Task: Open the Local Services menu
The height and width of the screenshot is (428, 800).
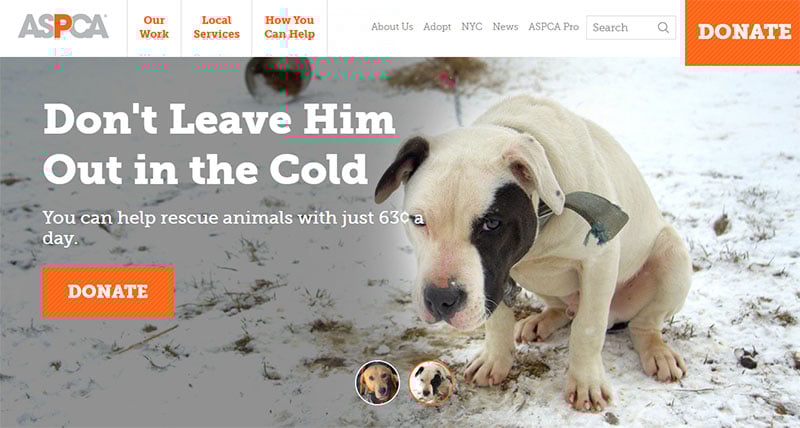Action: click(x=216, y=27)
